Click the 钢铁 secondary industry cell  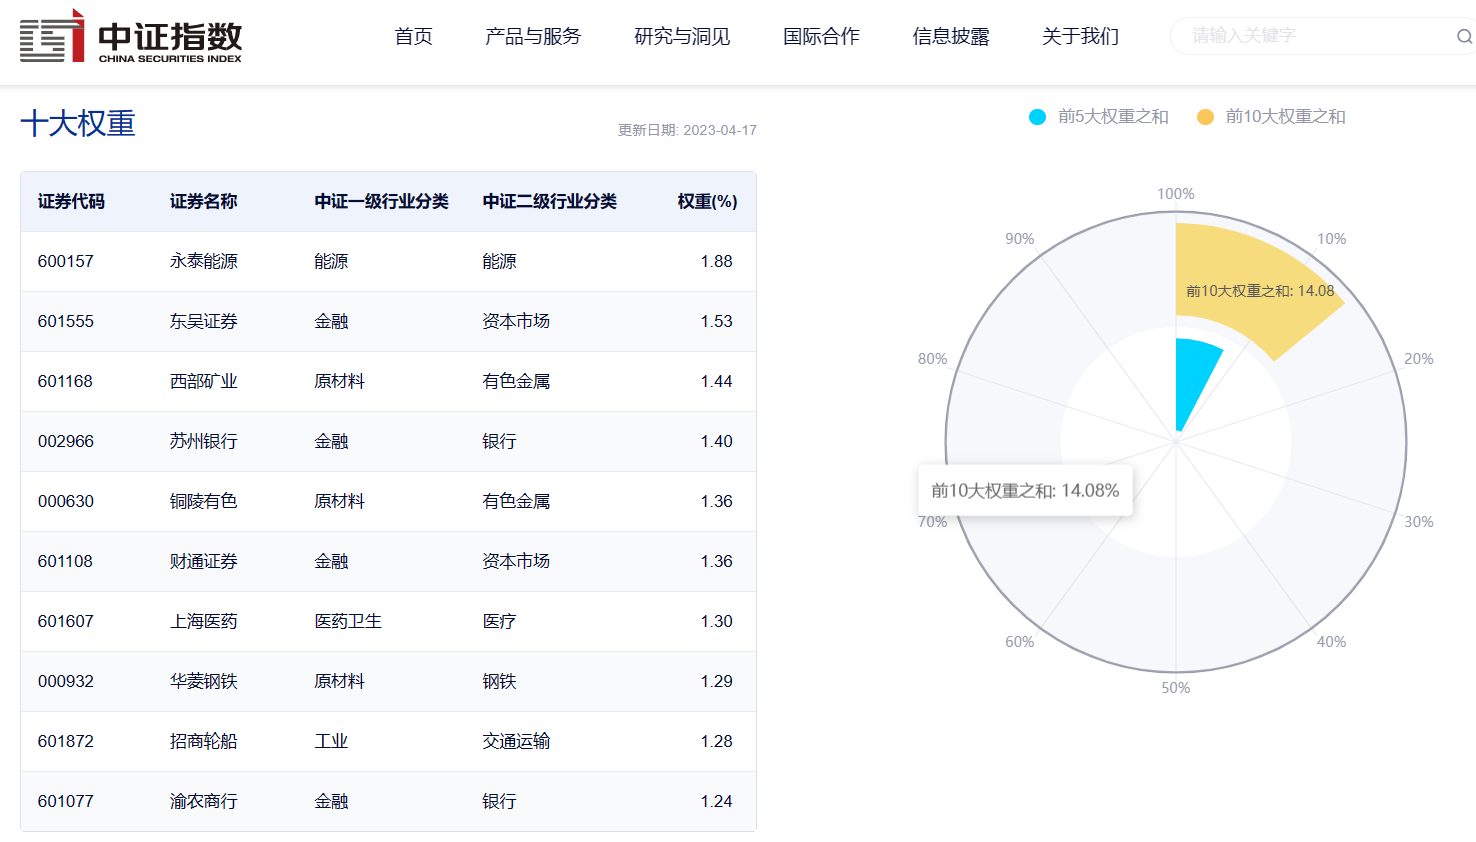tap(499, 682)
